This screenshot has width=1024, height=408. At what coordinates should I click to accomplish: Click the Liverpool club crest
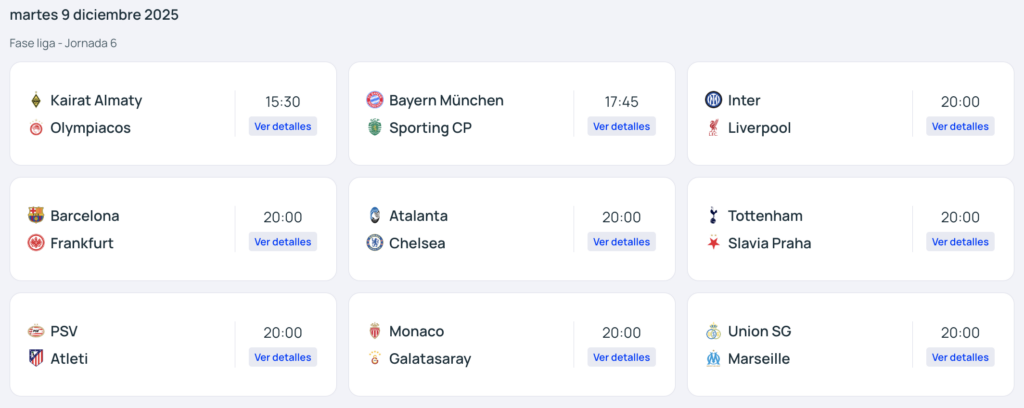click(x=714, y=128)
